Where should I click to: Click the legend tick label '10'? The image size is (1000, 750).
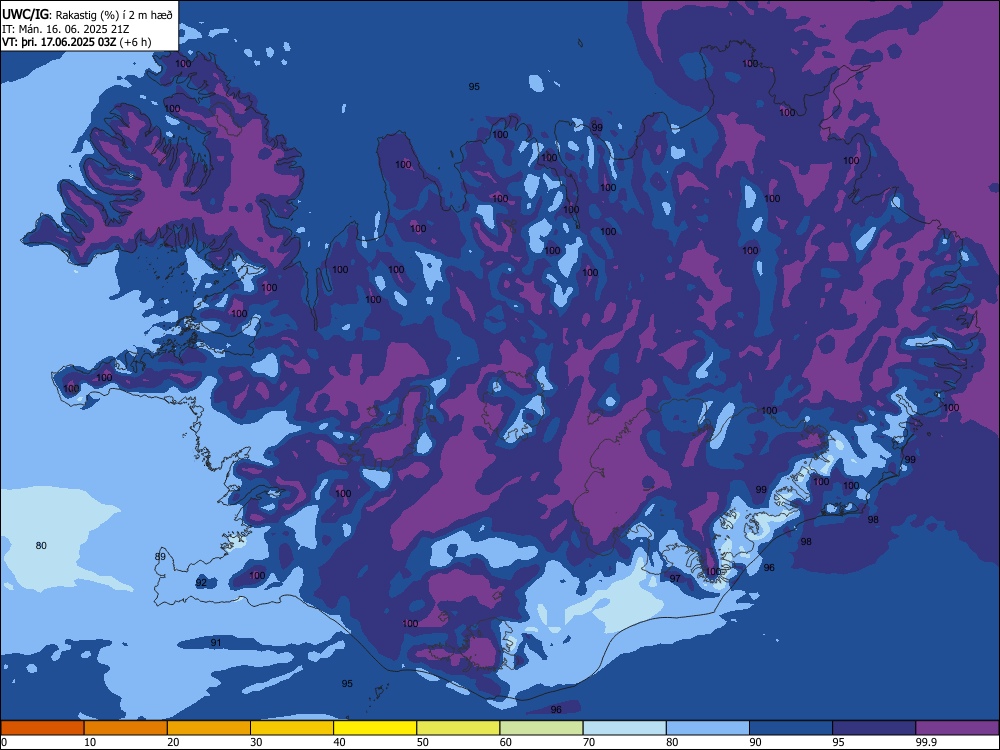90,742
